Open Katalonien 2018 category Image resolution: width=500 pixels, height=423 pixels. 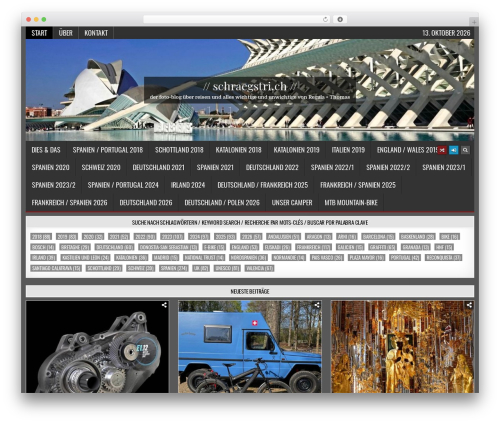click(x=238, y=150)
